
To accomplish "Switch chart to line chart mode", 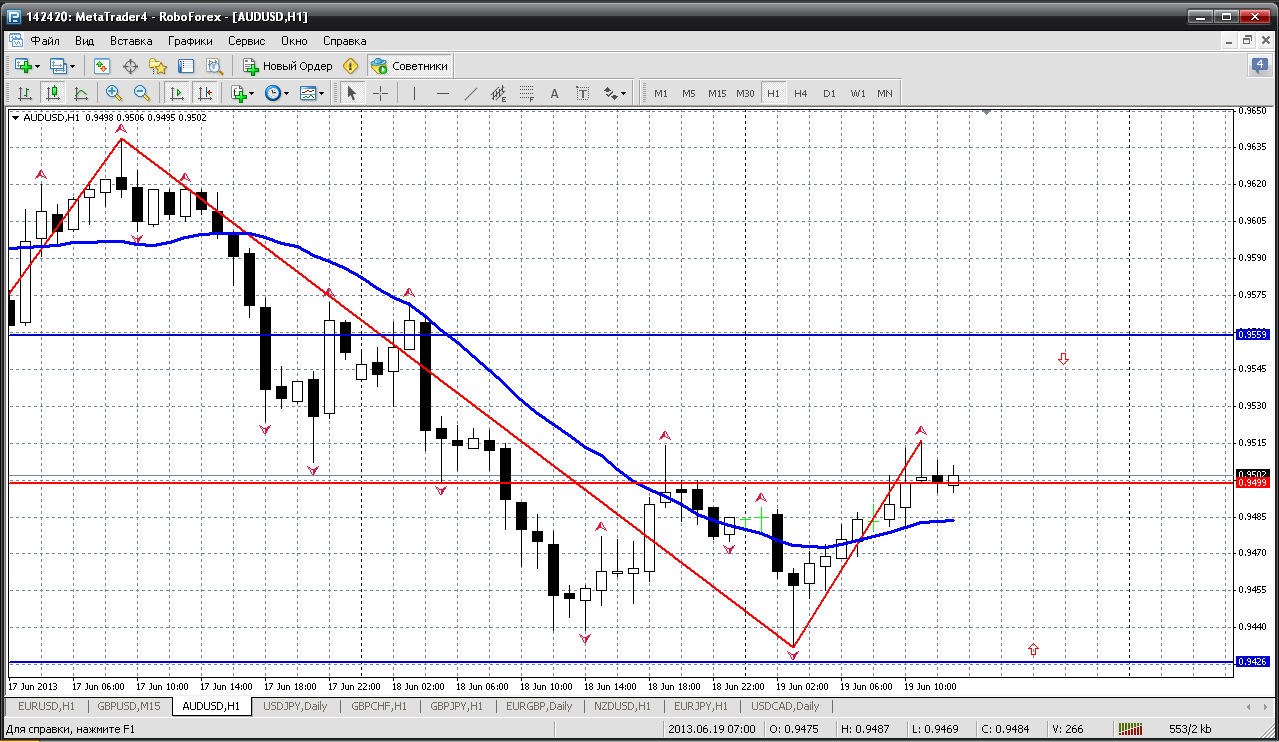I will (81, 93).
